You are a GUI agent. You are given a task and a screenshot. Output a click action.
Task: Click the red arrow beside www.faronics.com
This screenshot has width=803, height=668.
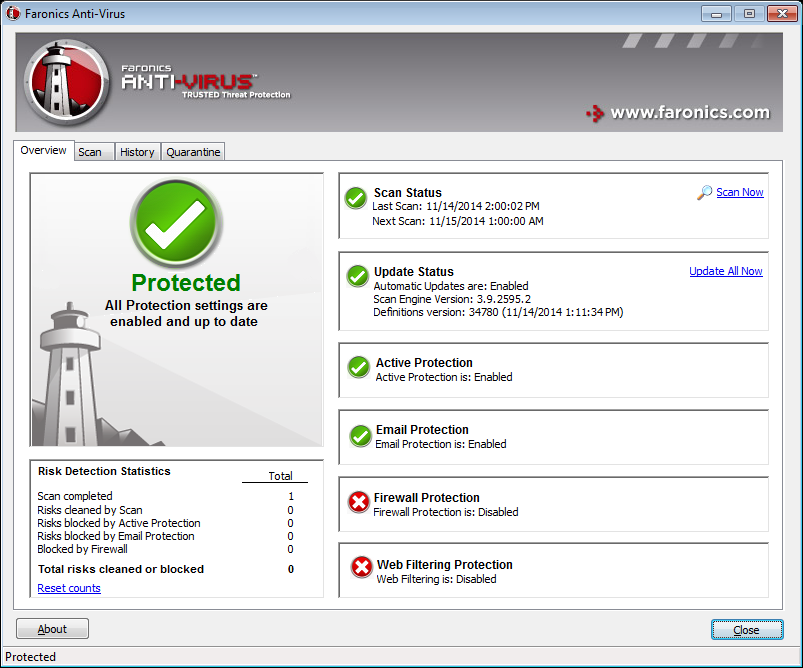click(597, 113)
